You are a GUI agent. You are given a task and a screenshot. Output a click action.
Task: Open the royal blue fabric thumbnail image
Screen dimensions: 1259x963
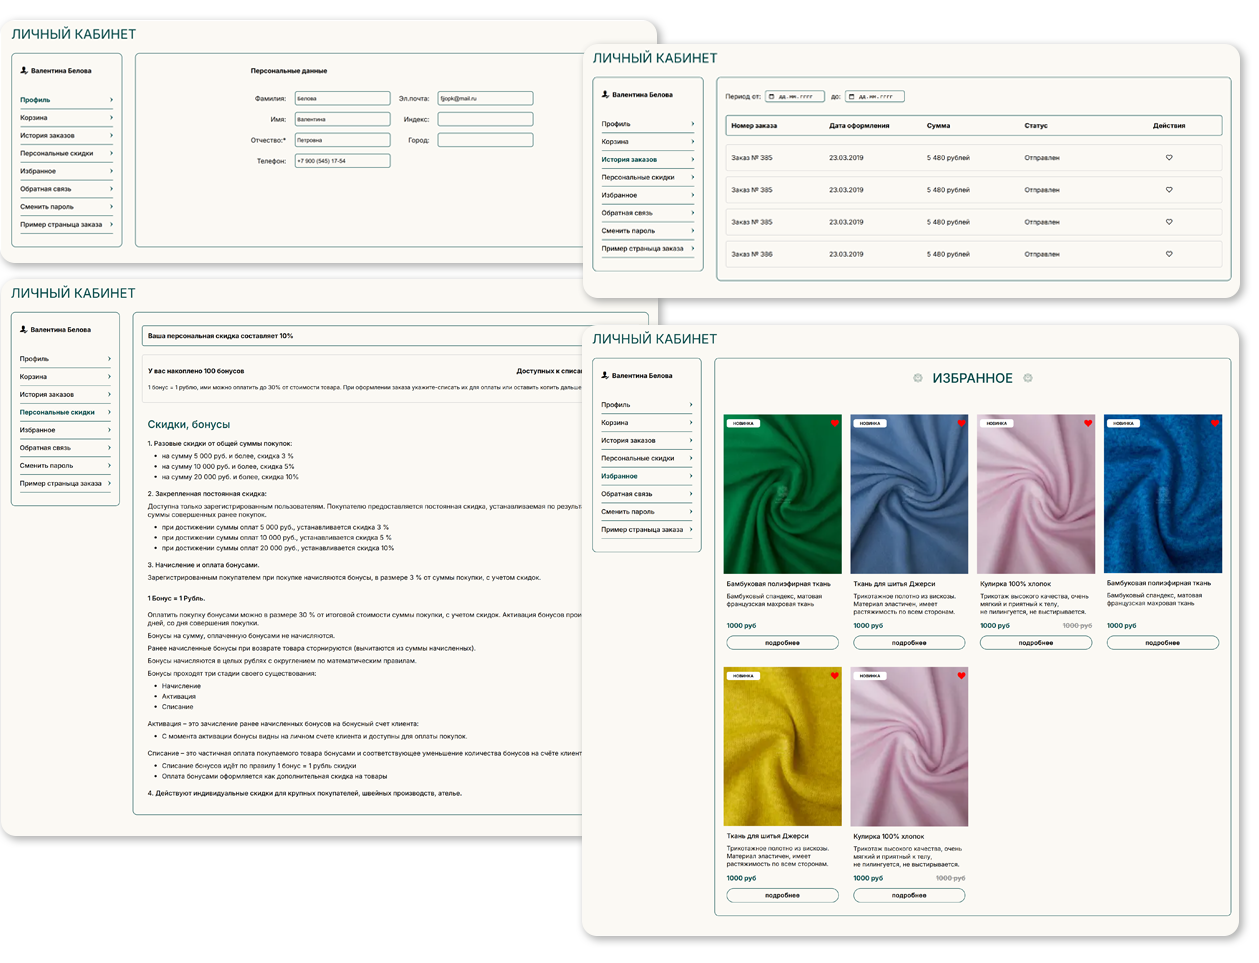tap(1162, 495)
